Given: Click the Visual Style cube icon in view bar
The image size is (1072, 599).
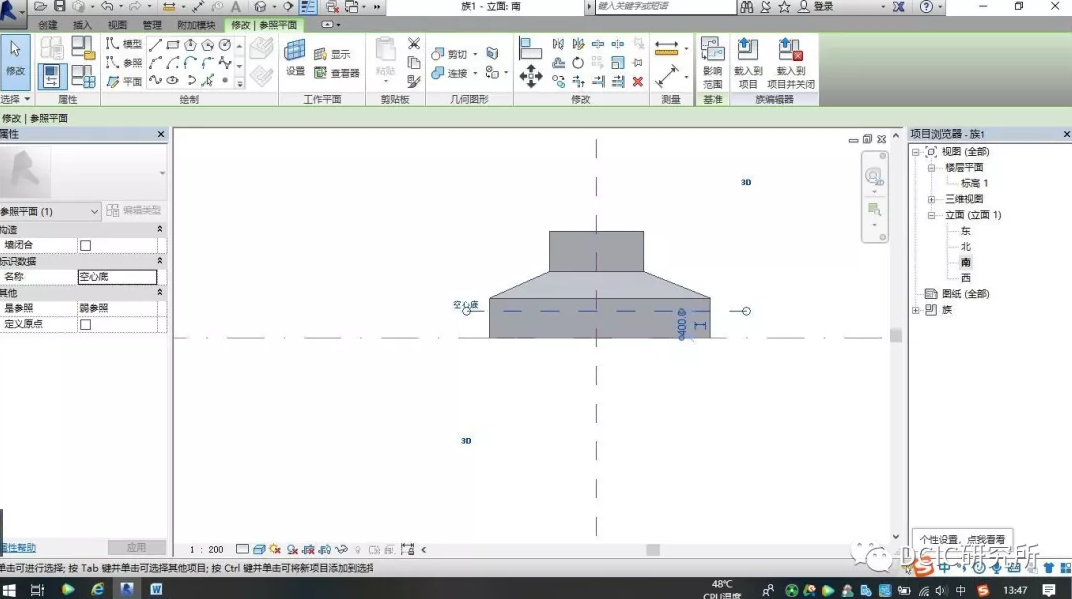Looking at the screenshot, I should [259, 549].
